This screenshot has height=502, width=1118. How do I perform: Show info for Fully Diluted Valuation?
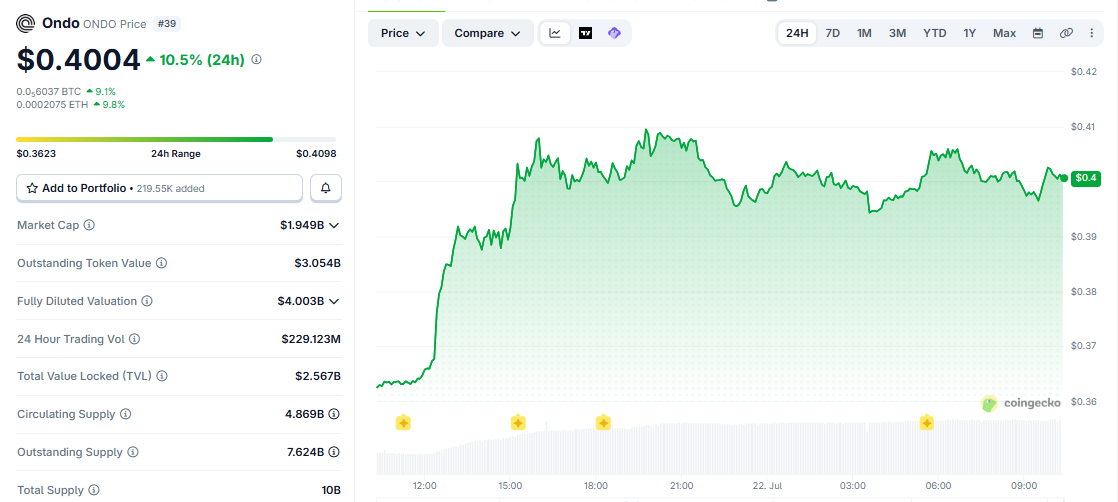coord(147,301)
